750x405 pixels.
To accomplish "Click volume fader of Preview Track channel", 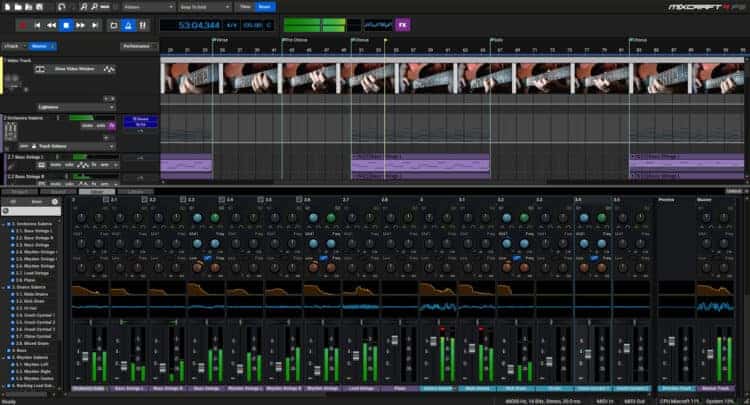I will [672, 341].
